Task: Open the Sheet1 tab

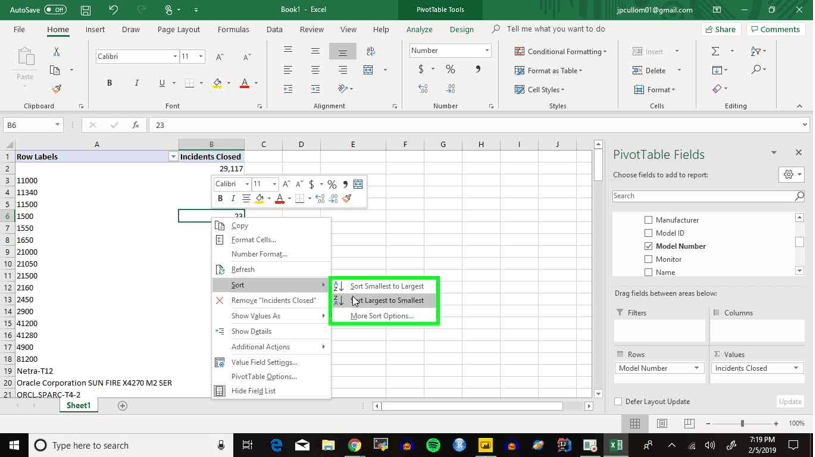Action: (78, 406)
